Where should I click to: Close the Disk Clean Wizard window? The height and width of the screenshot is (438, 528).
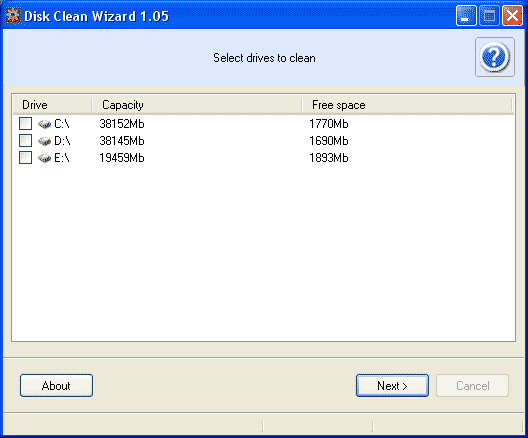point(513,15)
